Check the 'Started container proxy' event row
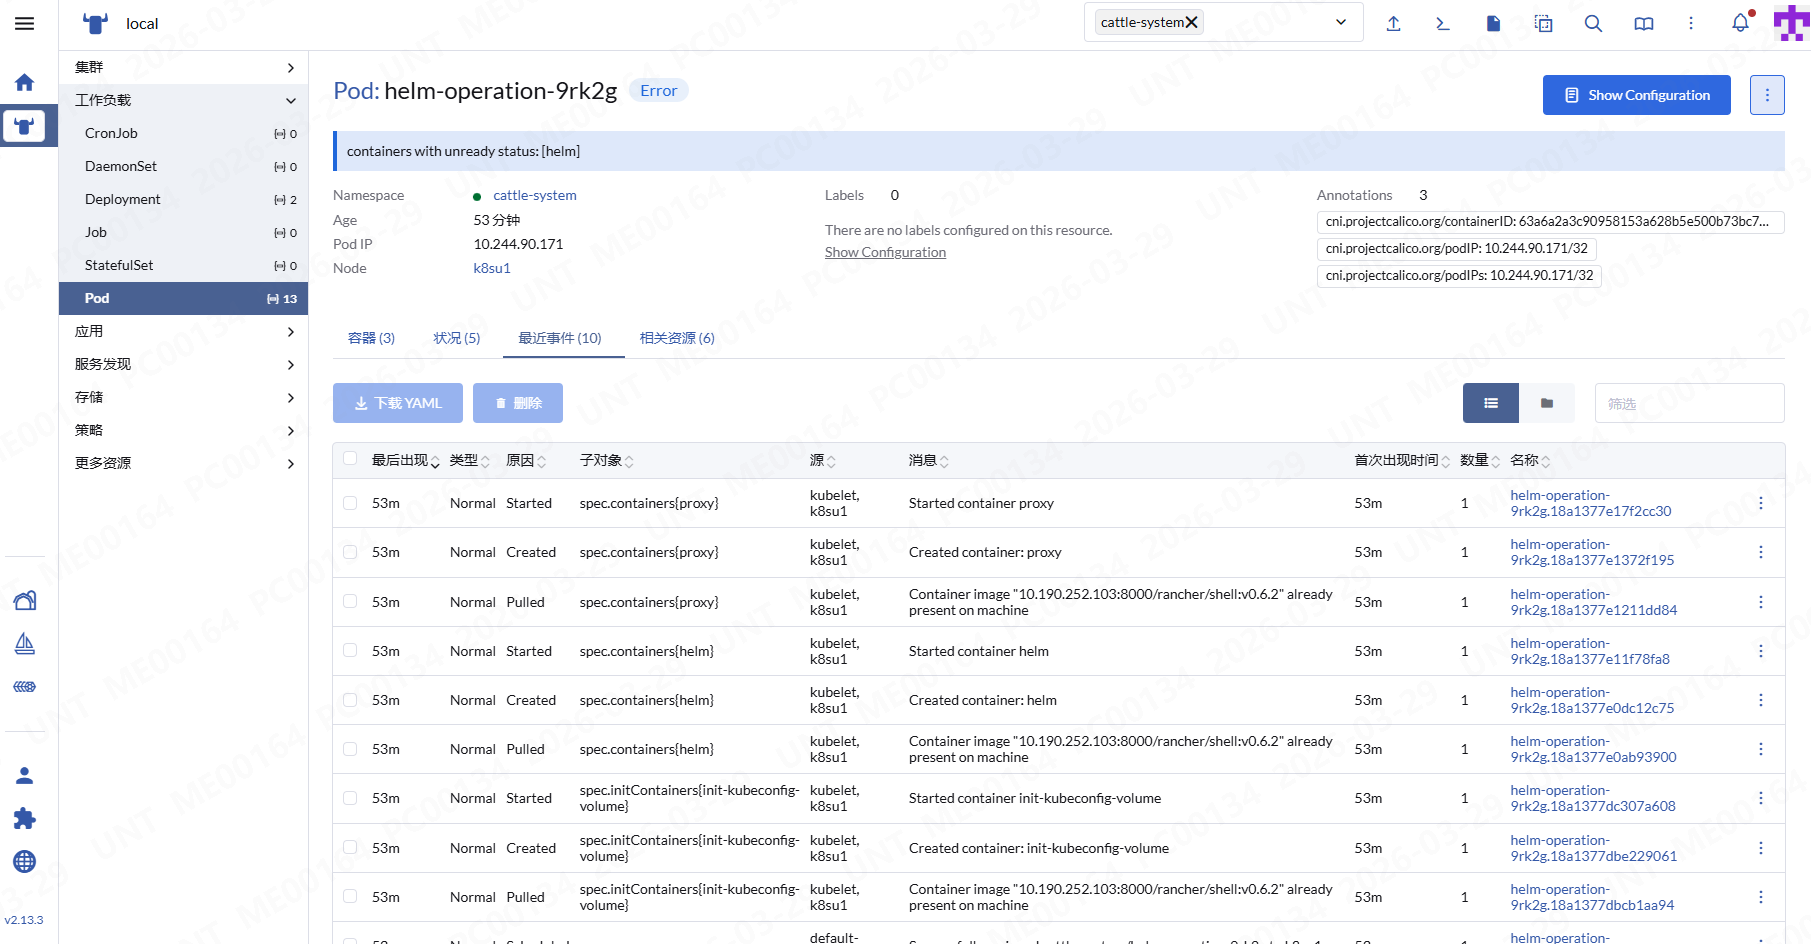The height and width of the screenshot is (944, 1811). [350, 503]
